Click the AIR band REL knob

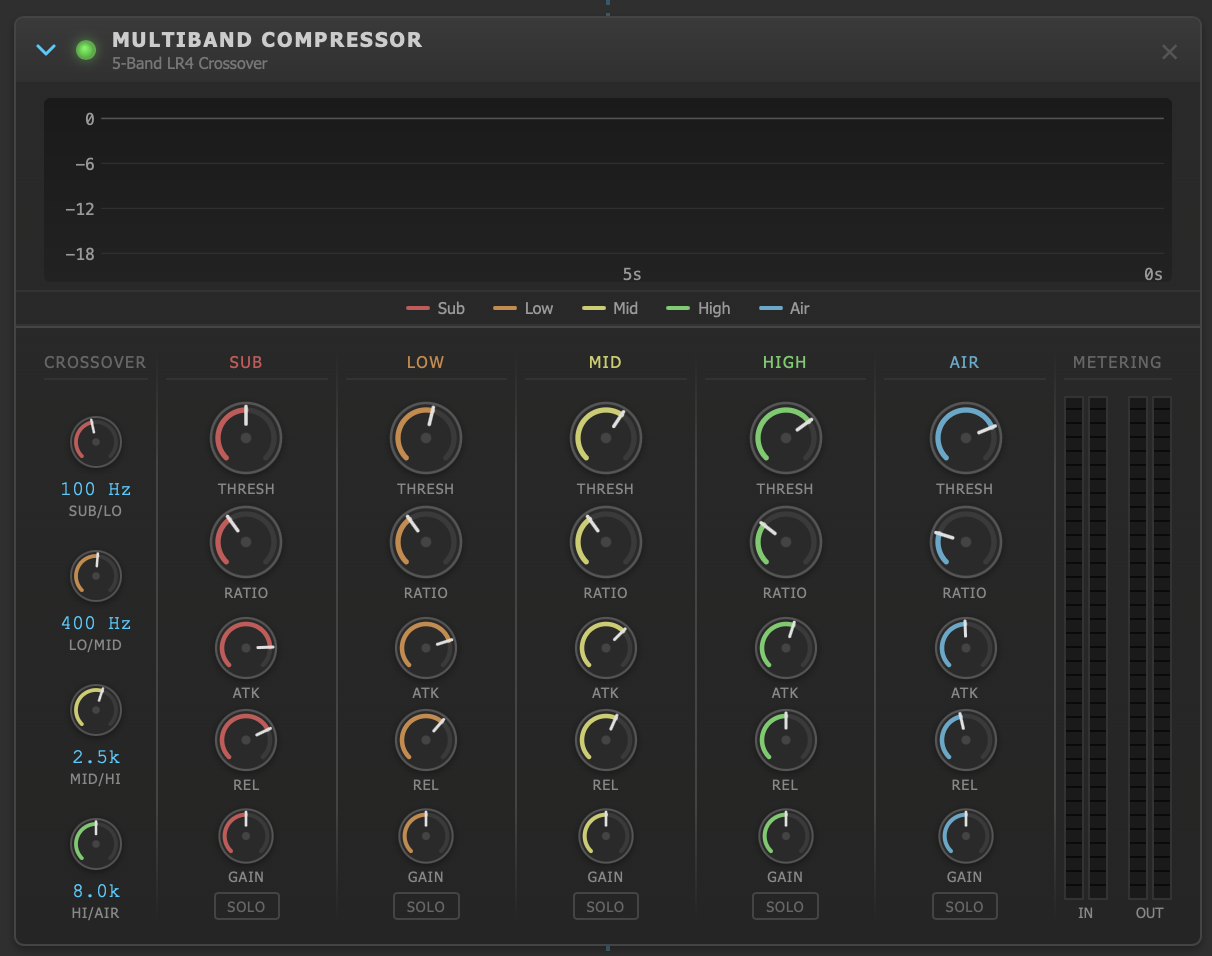coord(966,740)
